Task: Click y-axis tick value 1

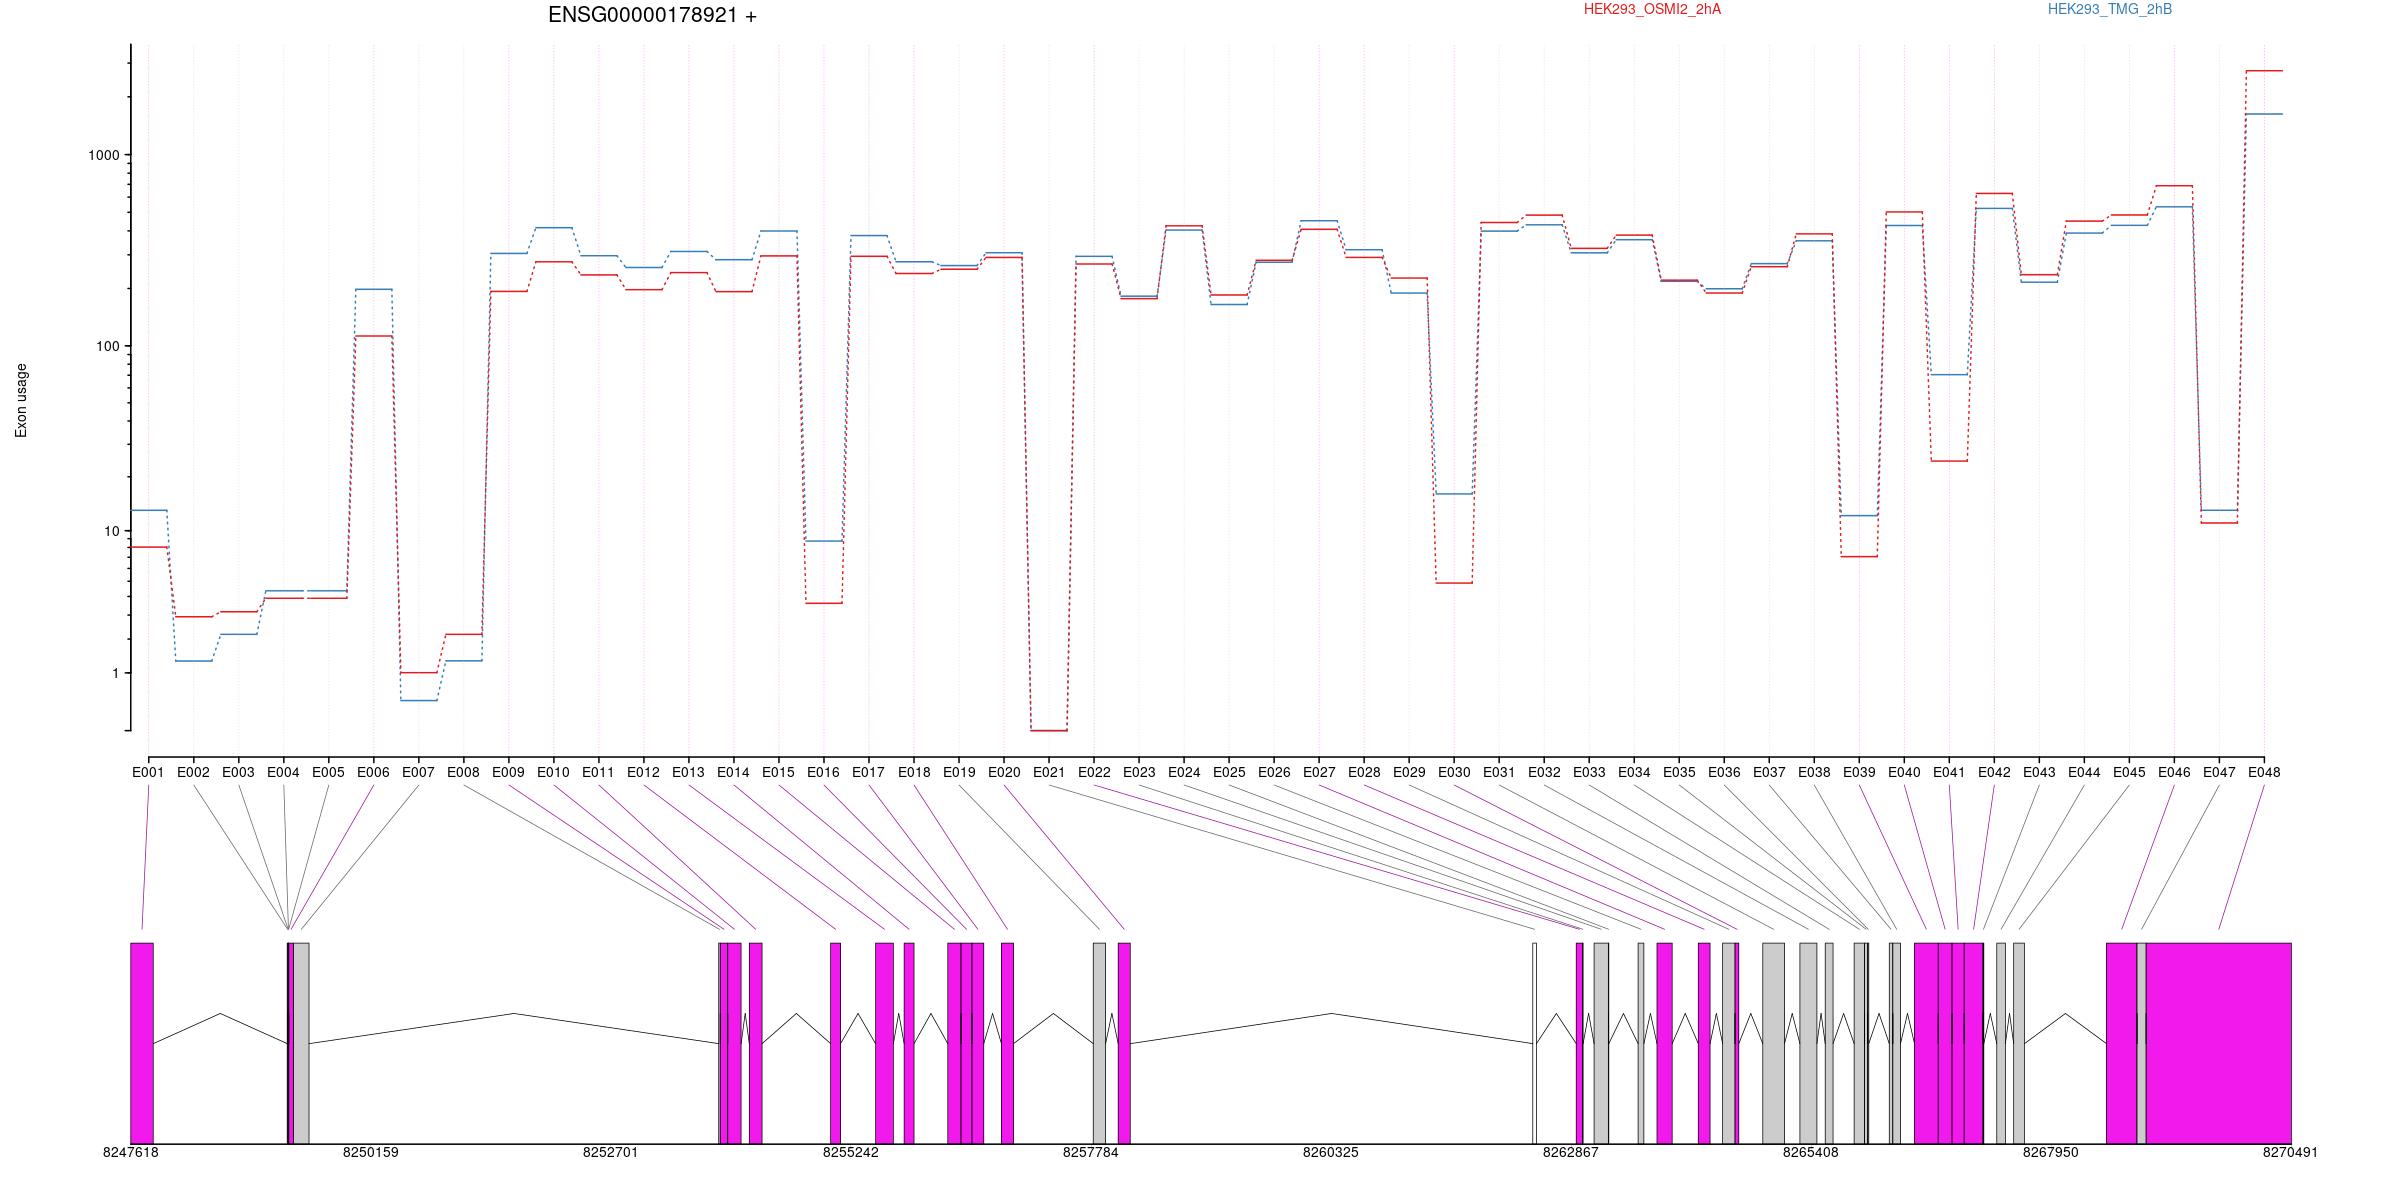Action: [116, 673]
